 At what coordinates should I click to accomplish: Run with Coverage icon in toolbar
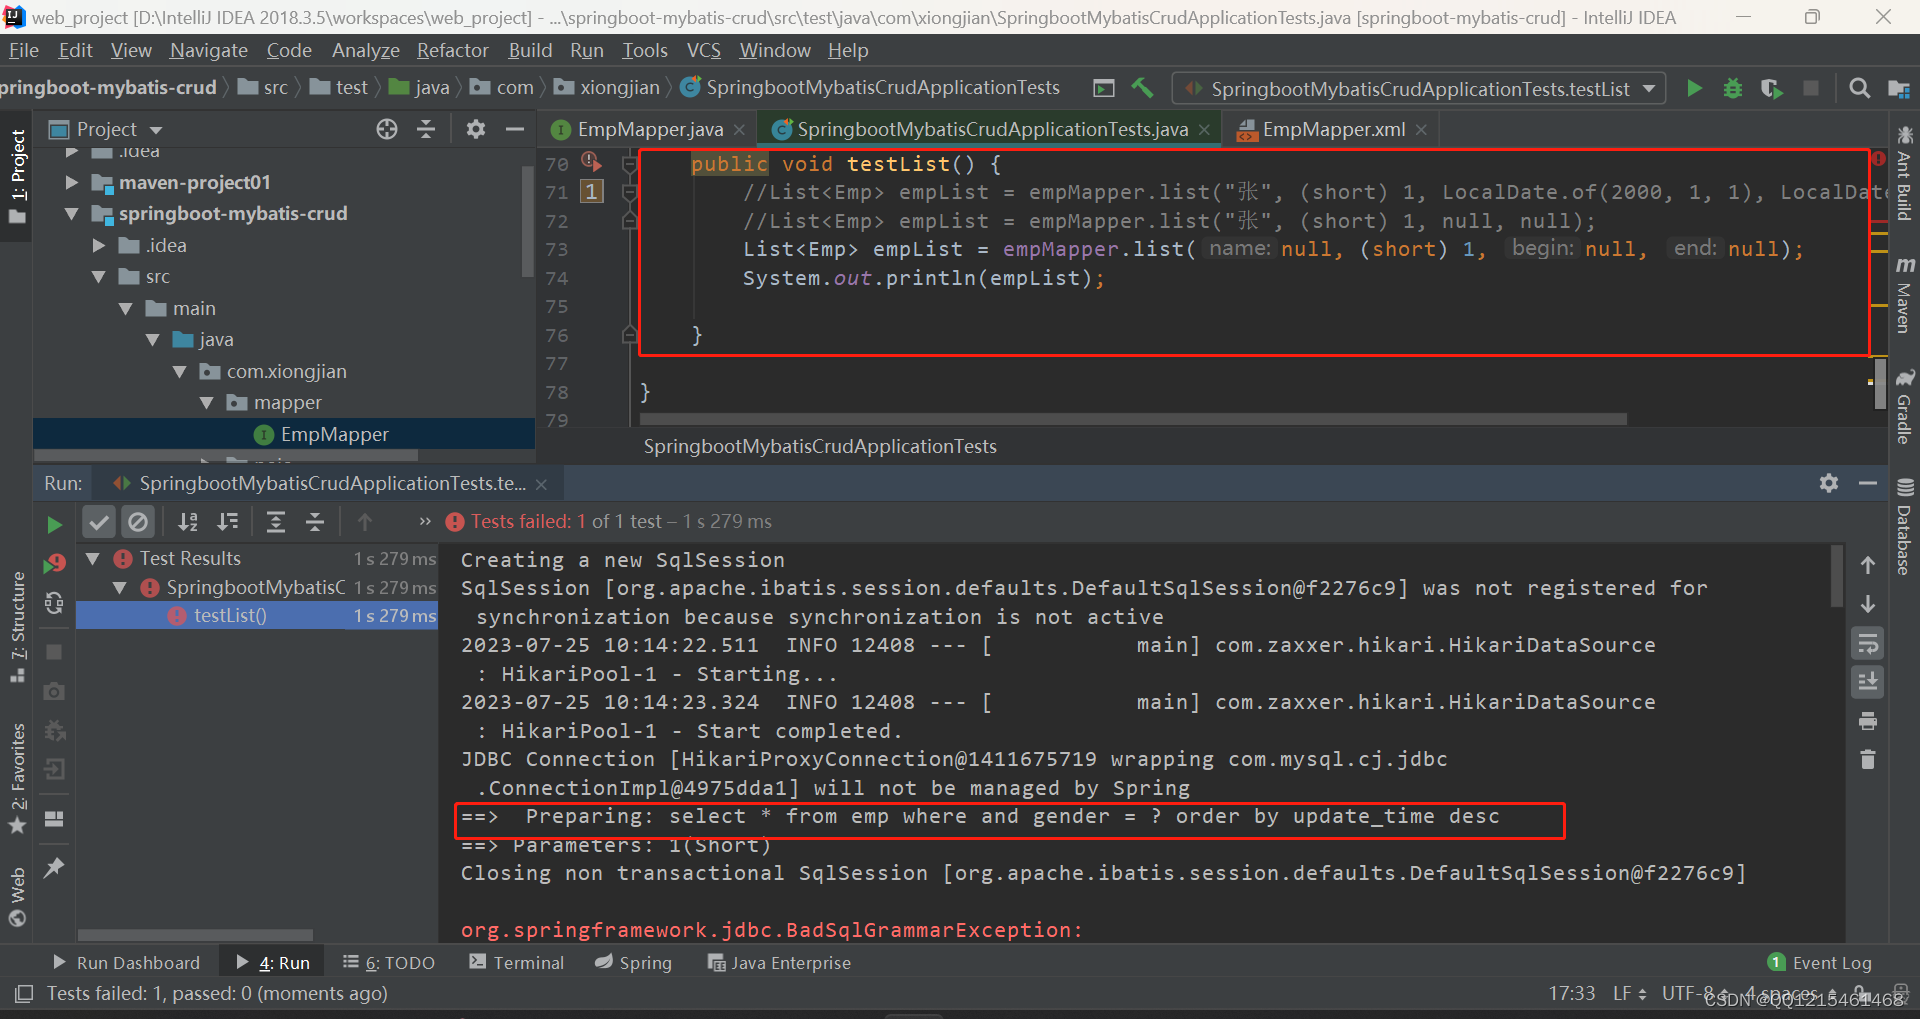[1771, 89]
